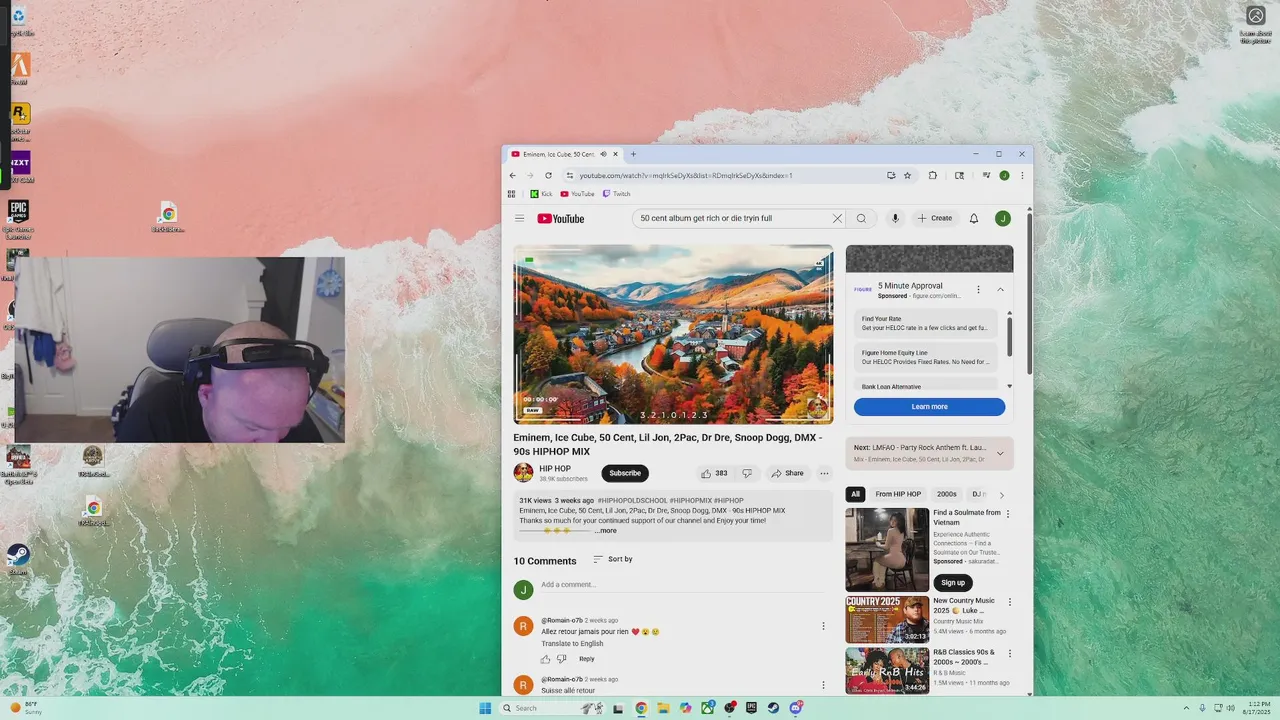
Task: Click in the Add a comment field
Action: (680, 585)
